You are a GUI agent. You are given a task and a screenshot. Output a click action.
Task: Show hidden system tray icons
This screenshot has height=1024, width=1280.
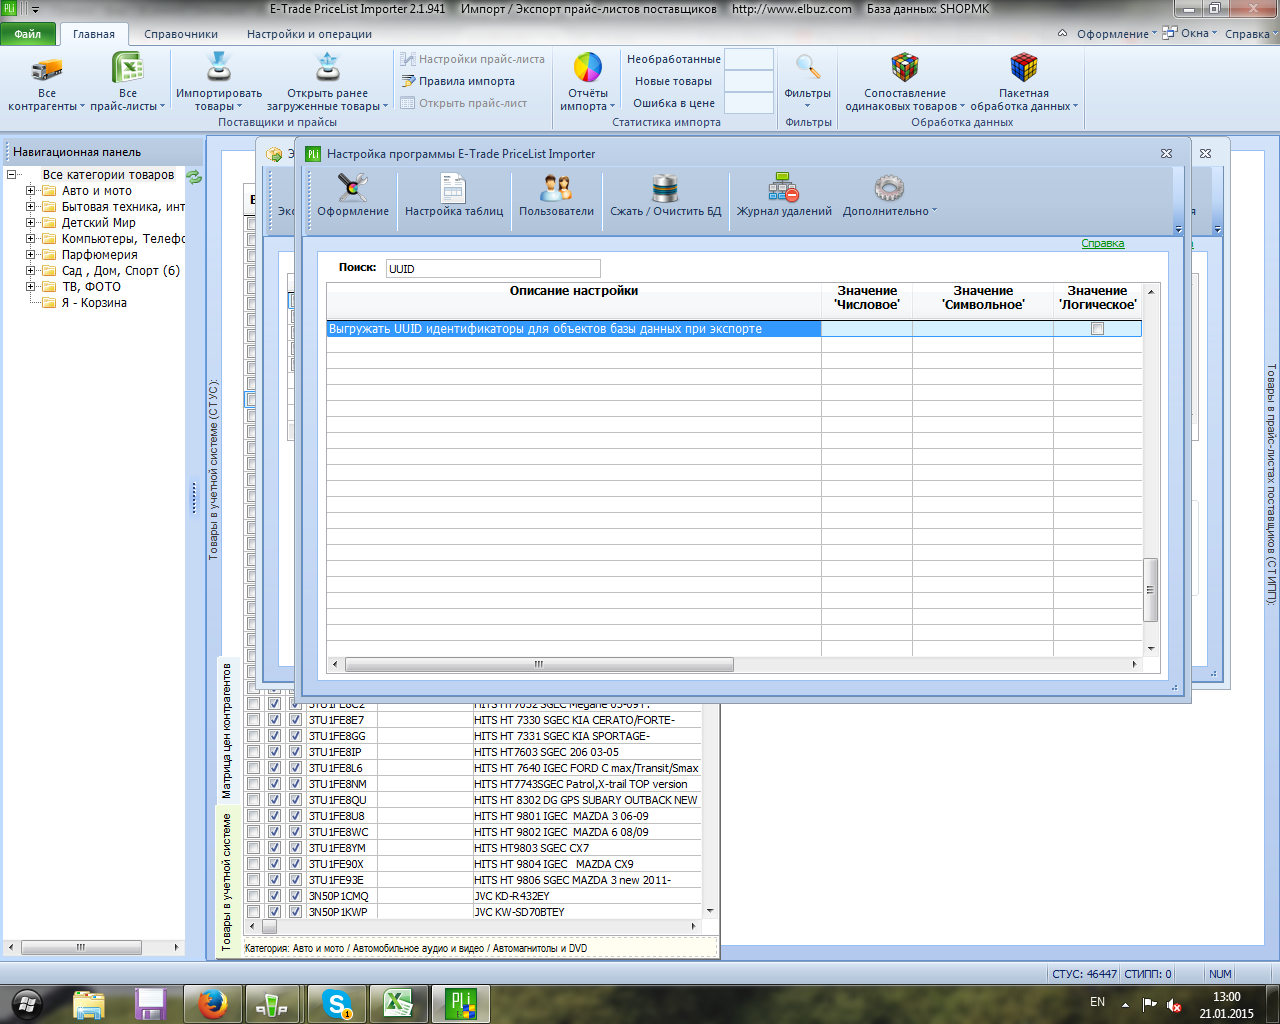pyautogui.click(x=1125, y=1004)
